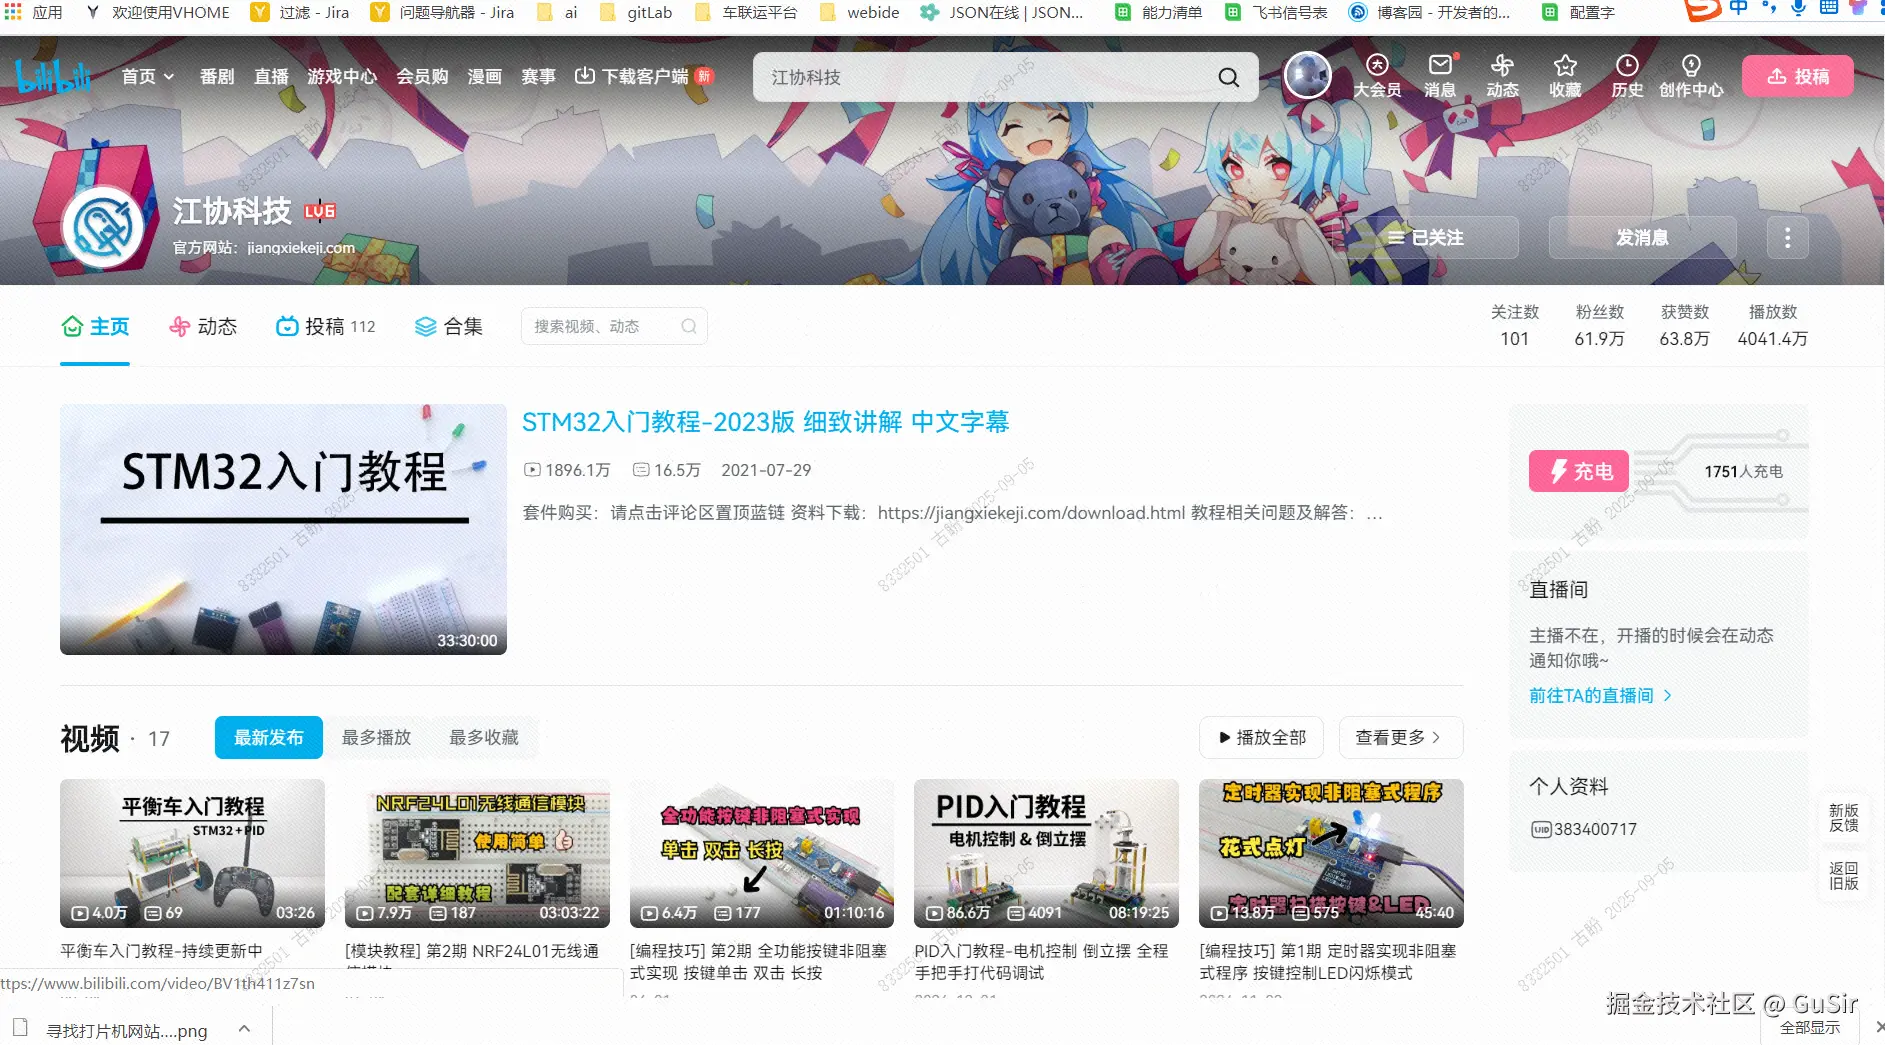Open the 欢迎使用VHOME bookmark

click(x=157, y=12)
